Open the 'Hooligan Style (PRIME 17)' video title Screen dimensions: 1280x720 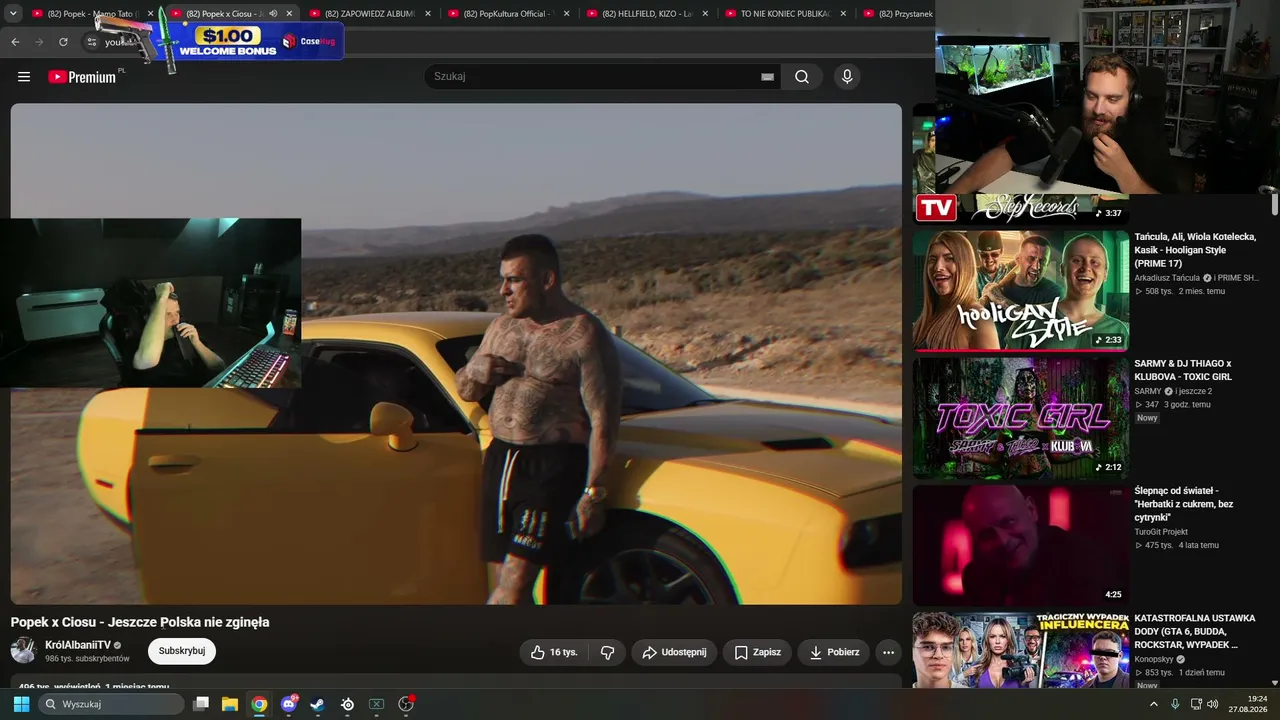1195,250
